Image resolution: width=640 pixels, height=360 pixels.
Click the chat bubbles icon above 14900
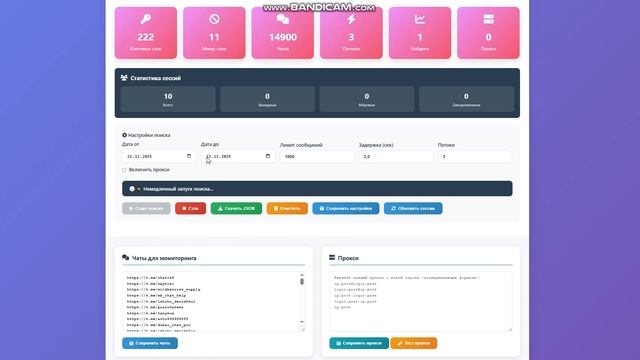[283, 19]
